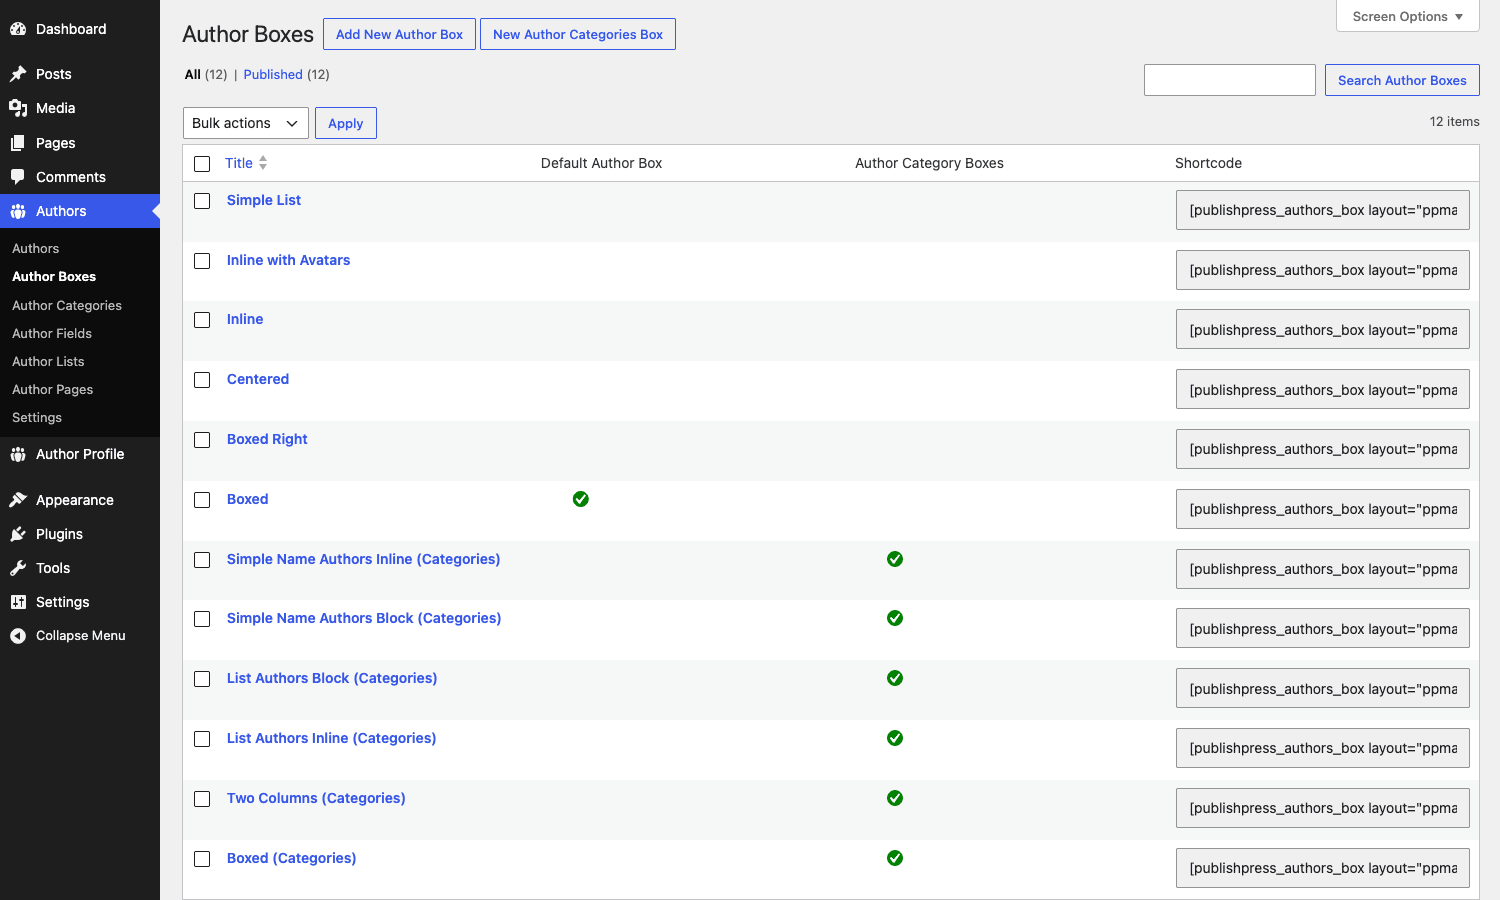Click Add New Author Box button
Image resolution: width=1500 pixels, height=900 pixels.
[x=399, y=34]
